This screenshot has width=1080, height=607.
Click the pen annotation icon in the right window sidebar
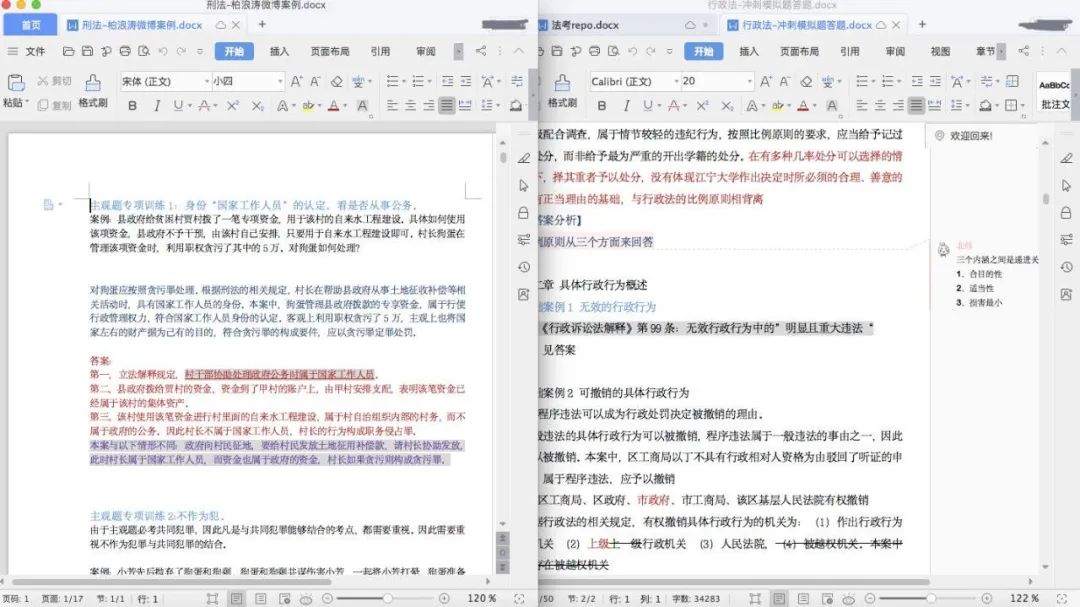(x=1066, y=158)
